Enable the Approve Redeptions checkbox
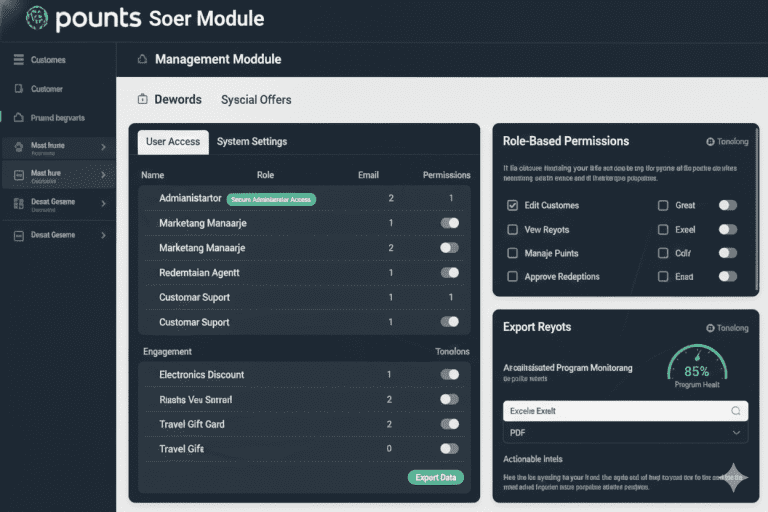Screen dimensions: 768x512 point(513,276)
